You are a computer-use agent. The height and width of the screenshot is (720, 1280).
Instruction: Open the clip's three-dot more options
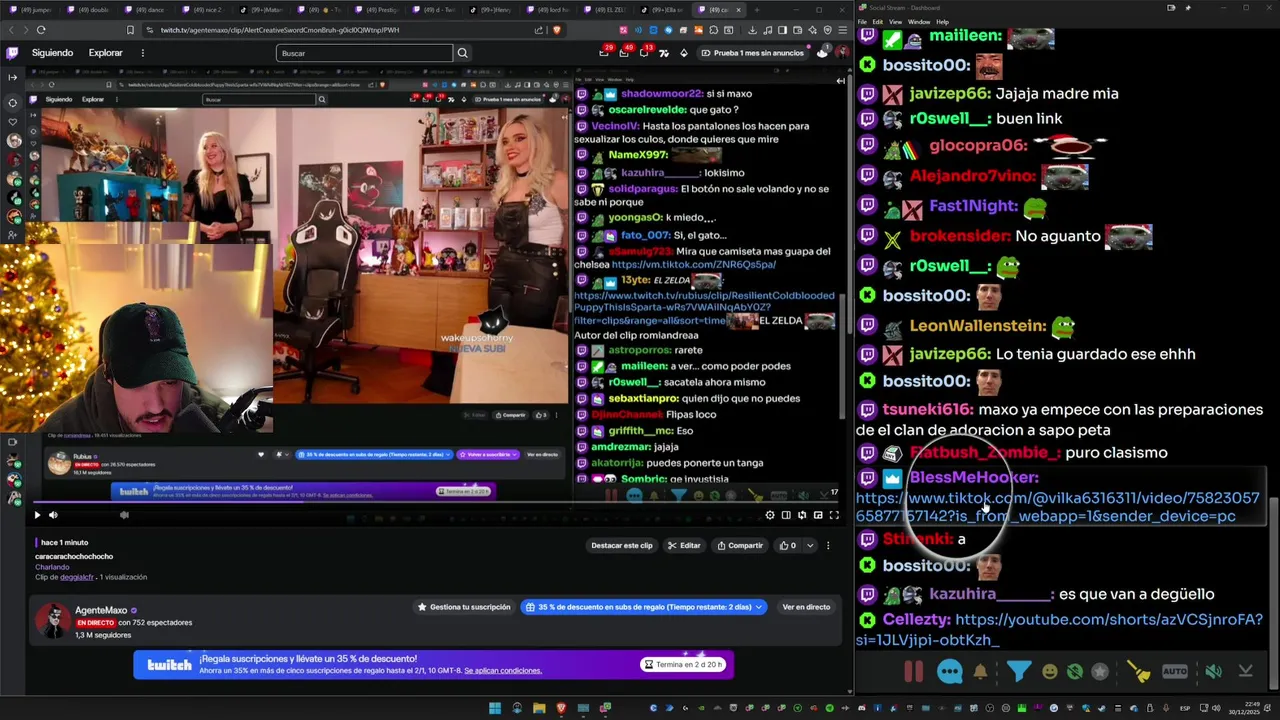click(x=828, y=545)
